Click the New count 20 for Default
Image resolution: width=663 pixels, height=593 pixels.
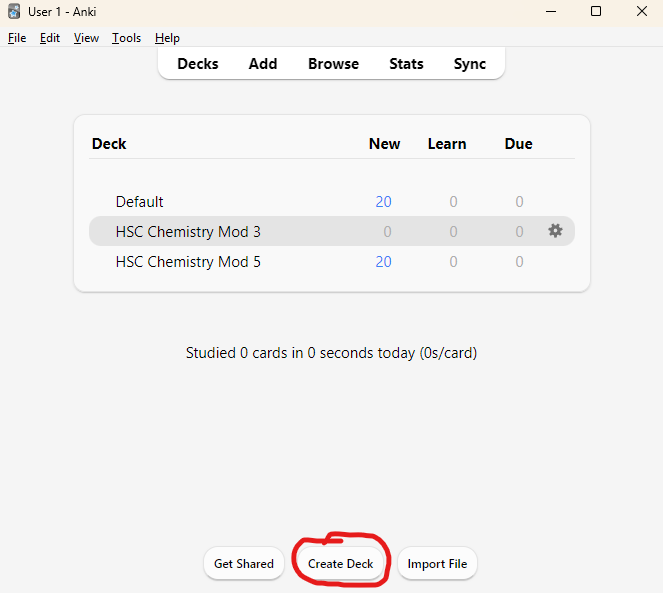384,202
